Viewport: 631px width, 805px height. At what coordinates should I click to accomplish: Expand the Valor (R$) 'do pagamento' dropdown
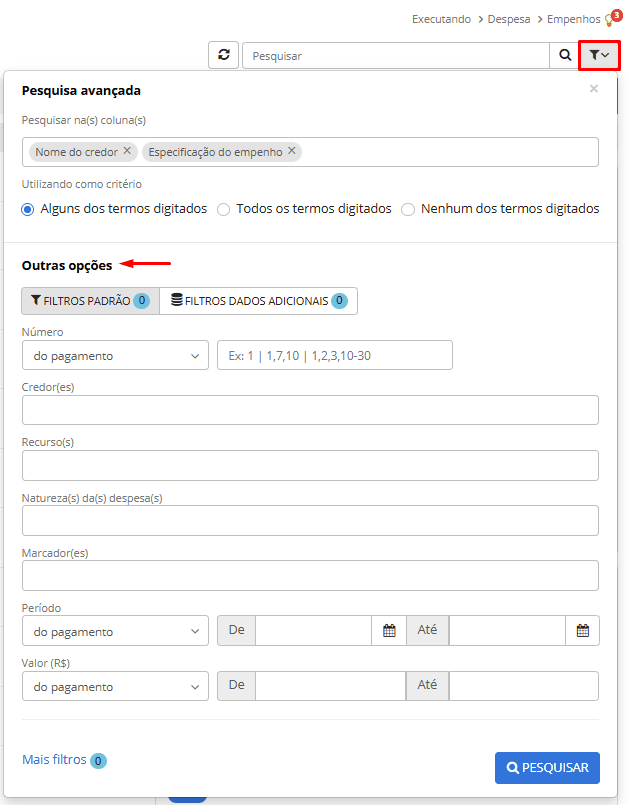pos(115,686)
